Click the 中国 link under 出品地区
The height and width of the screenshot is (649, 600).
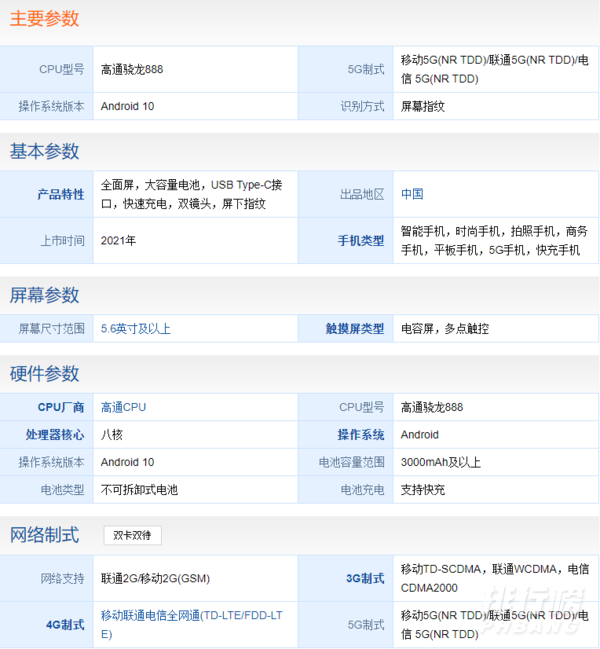coord(412,194)
